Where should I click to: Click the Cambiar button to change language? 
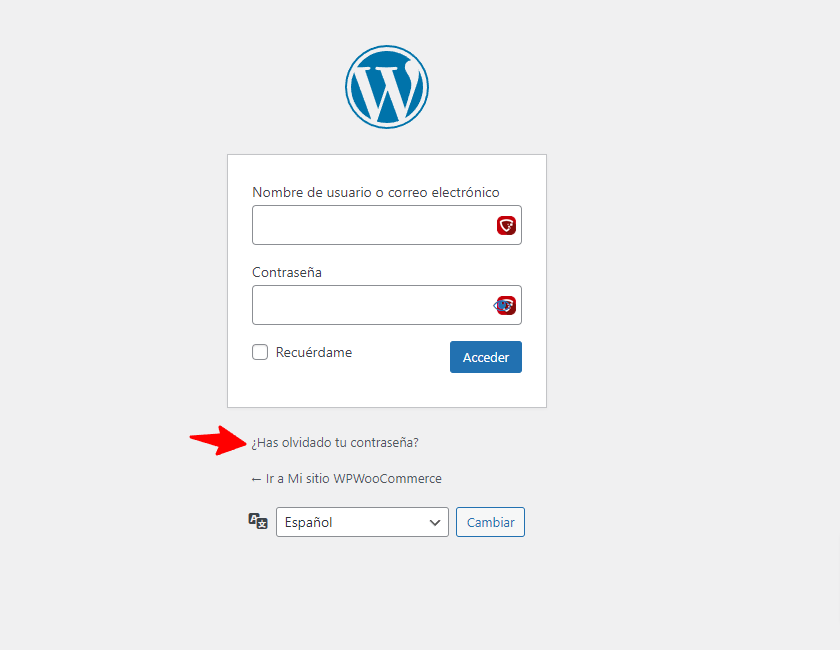[490, 522]
